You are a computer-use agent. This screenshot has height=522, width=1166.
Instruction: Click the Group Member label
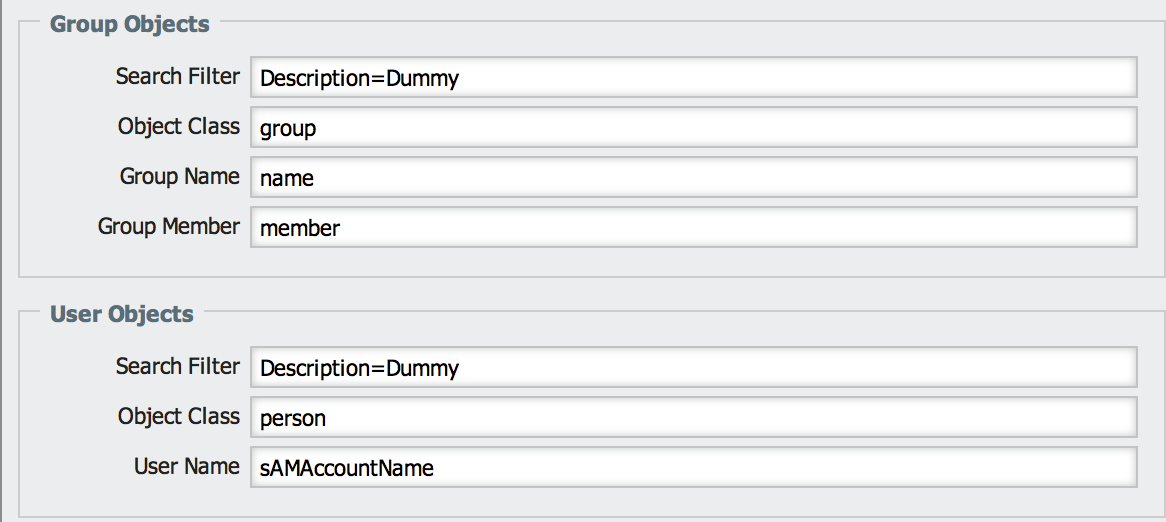click(168, 226)
